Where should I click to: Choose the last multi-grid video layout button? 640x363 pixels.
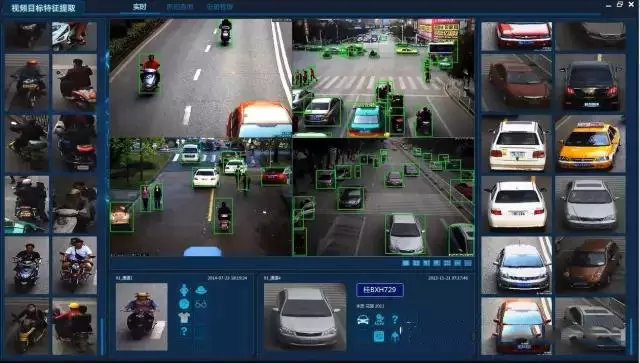pyautogui.click(x=468, y=263)
